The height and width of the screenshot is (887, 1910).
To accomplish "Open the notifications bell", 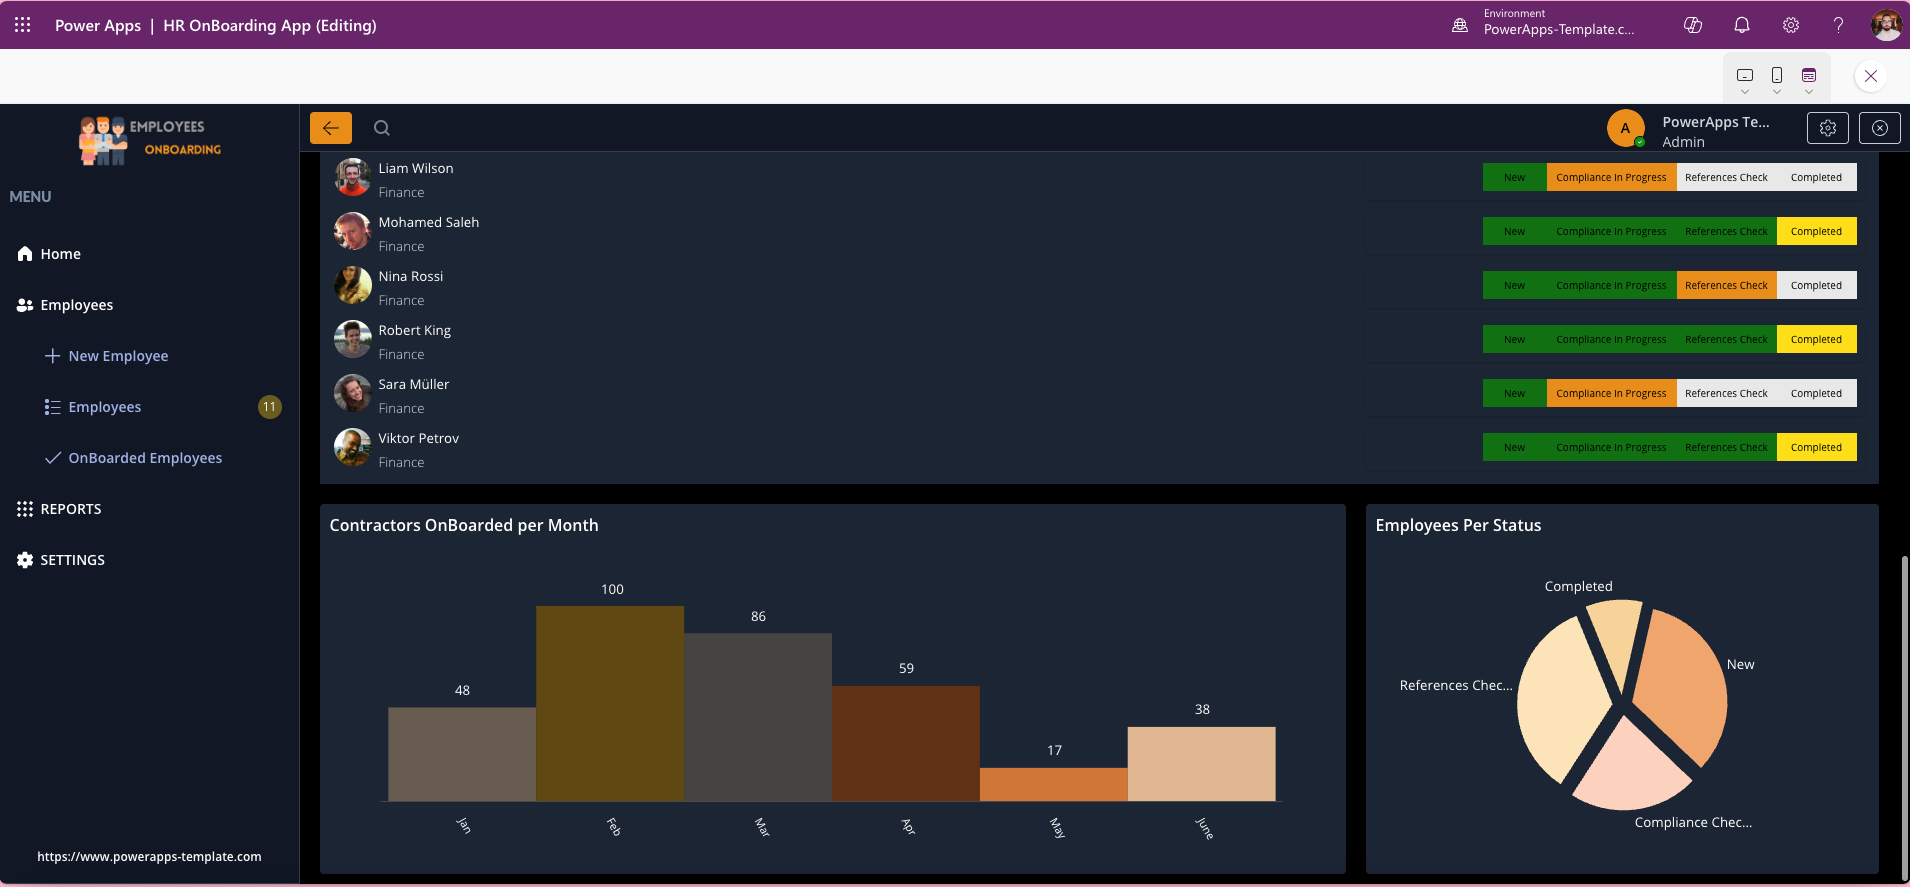I will coord(1742,25).
